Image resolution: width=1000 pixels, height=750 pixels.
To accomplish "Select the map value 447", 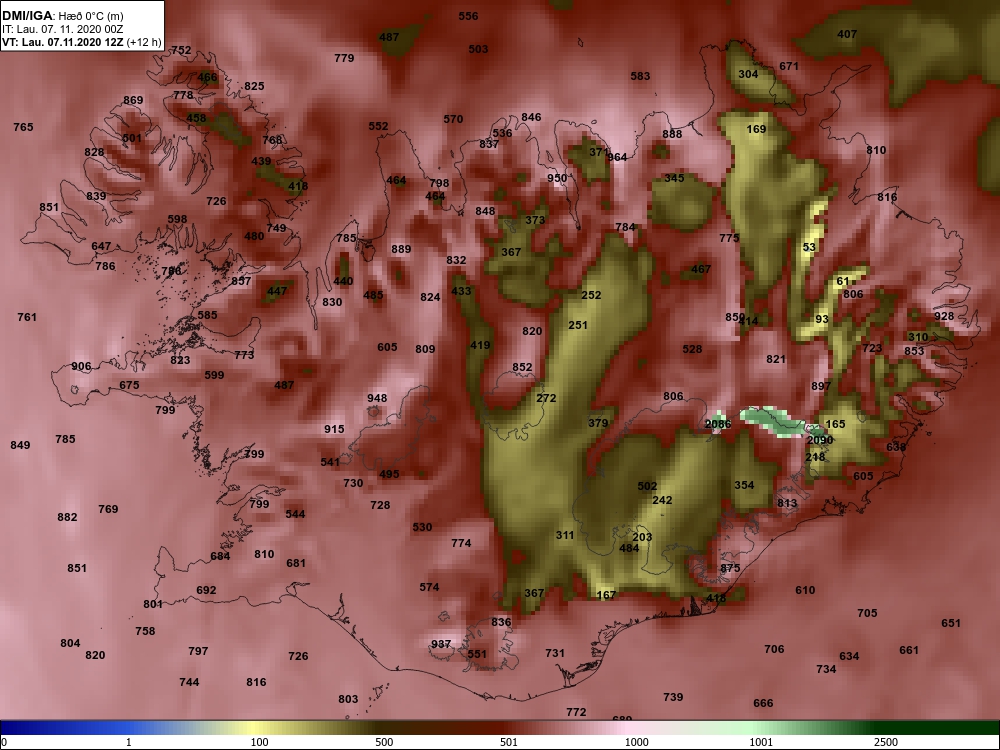I will pos(277,291).
